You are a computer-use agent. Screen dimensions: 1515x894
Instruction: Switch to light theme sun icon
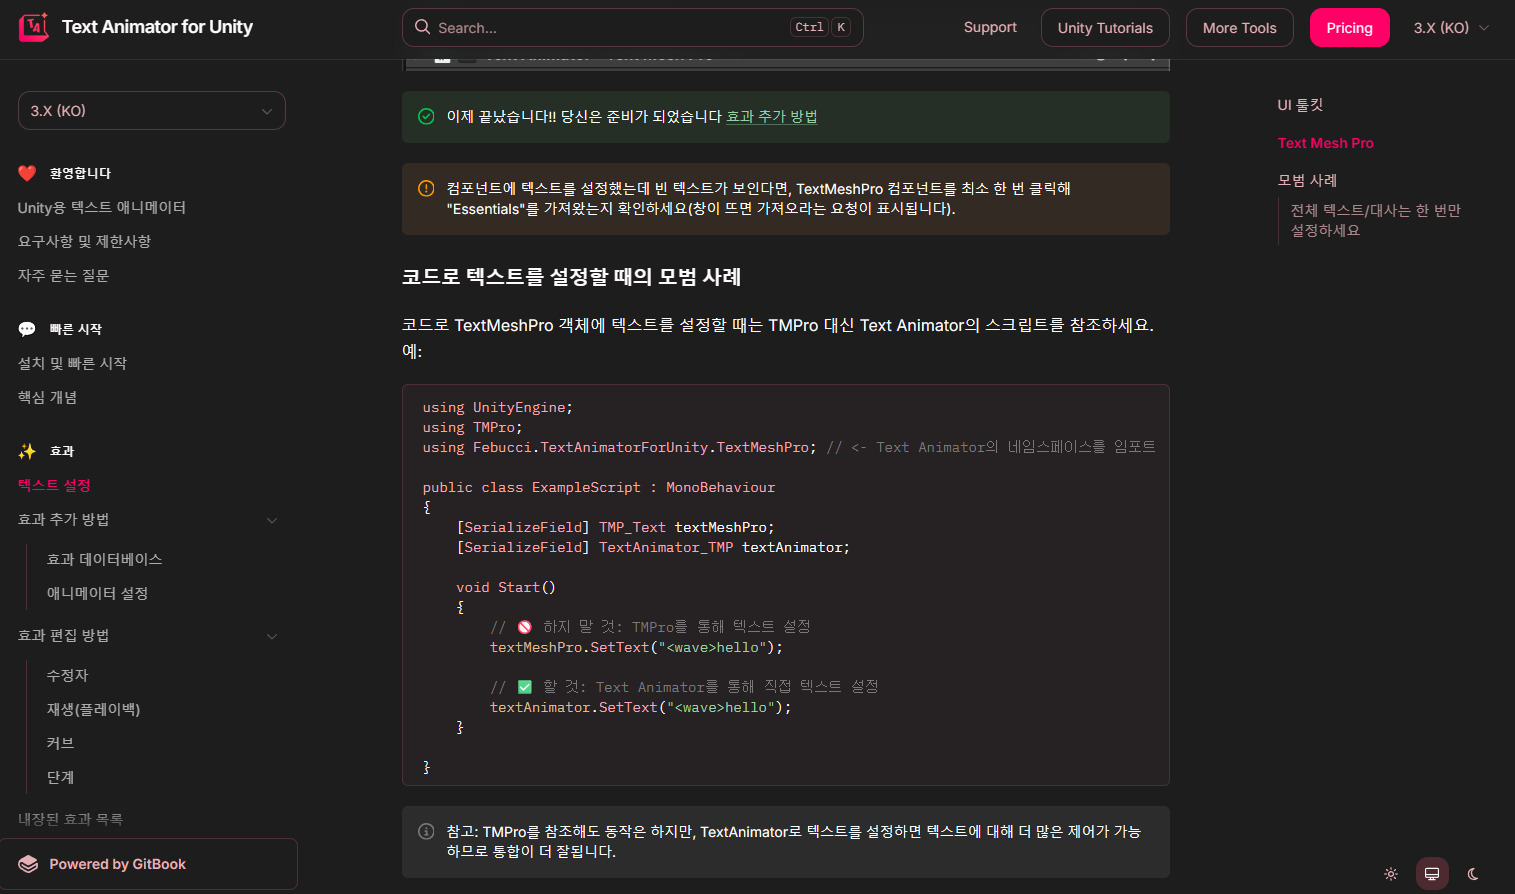tap(1391, 874)
